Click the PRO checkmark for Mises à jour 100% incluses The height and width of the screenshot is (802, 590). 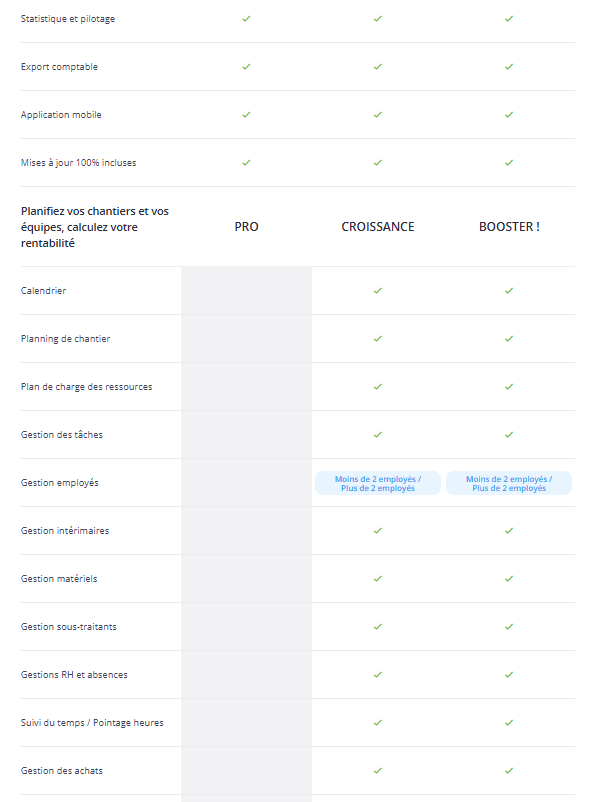[x=246, y=163]
